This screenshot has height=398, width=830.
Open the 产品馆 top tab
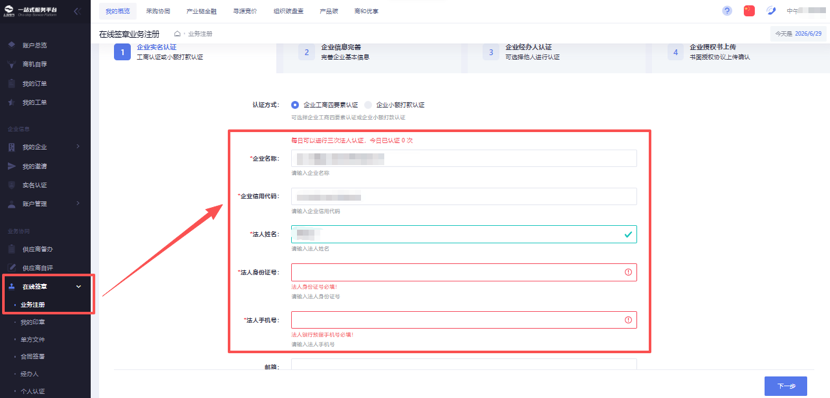[329, 11]
